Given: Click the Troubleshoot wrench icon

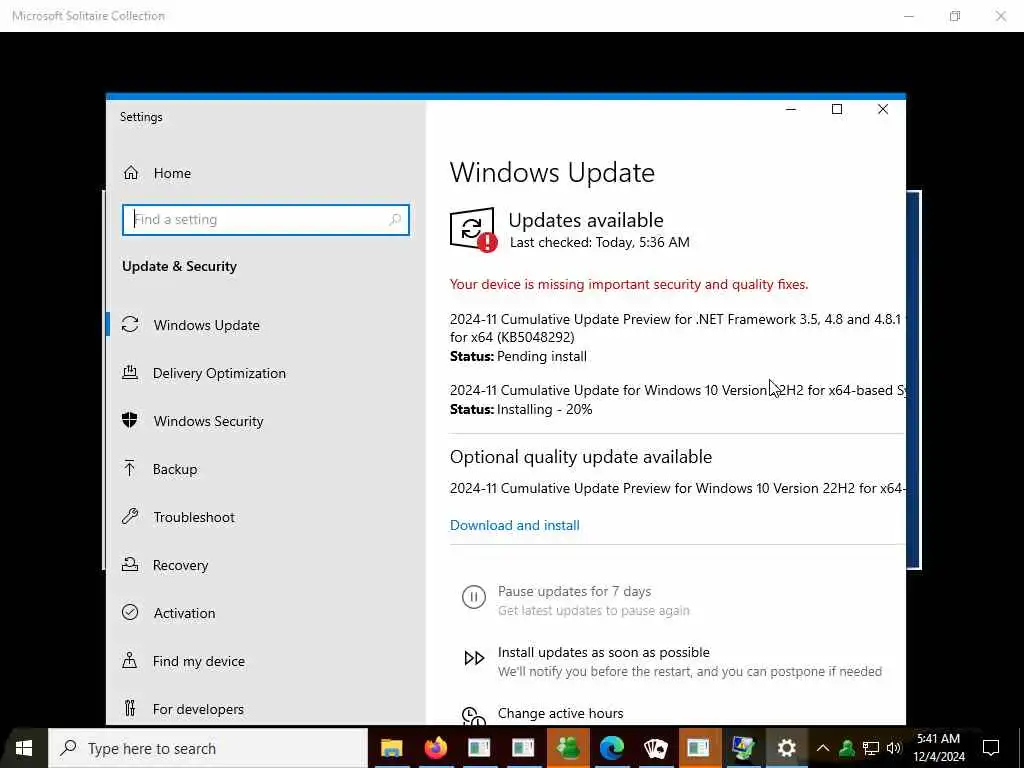Looking at the screenshot, I should tap(130, 517).
